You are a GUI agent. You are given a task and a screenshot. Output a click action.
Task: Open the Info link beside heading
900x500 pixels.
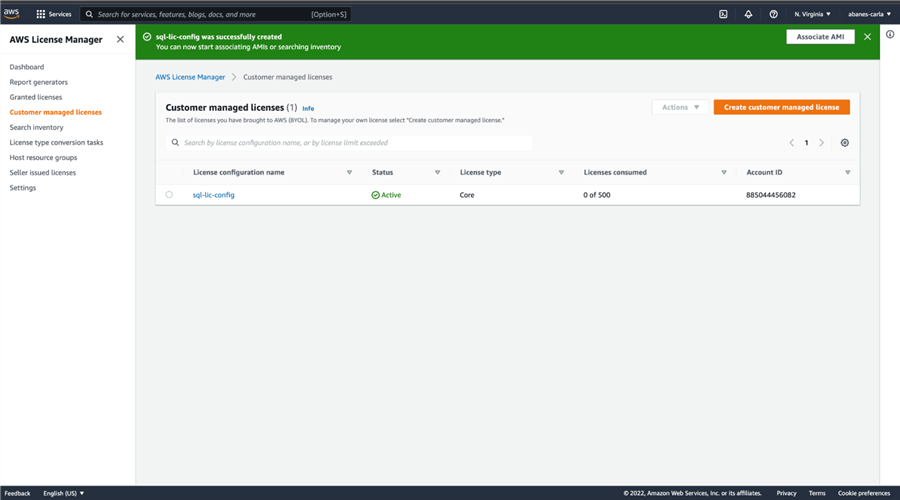(308, 108)
